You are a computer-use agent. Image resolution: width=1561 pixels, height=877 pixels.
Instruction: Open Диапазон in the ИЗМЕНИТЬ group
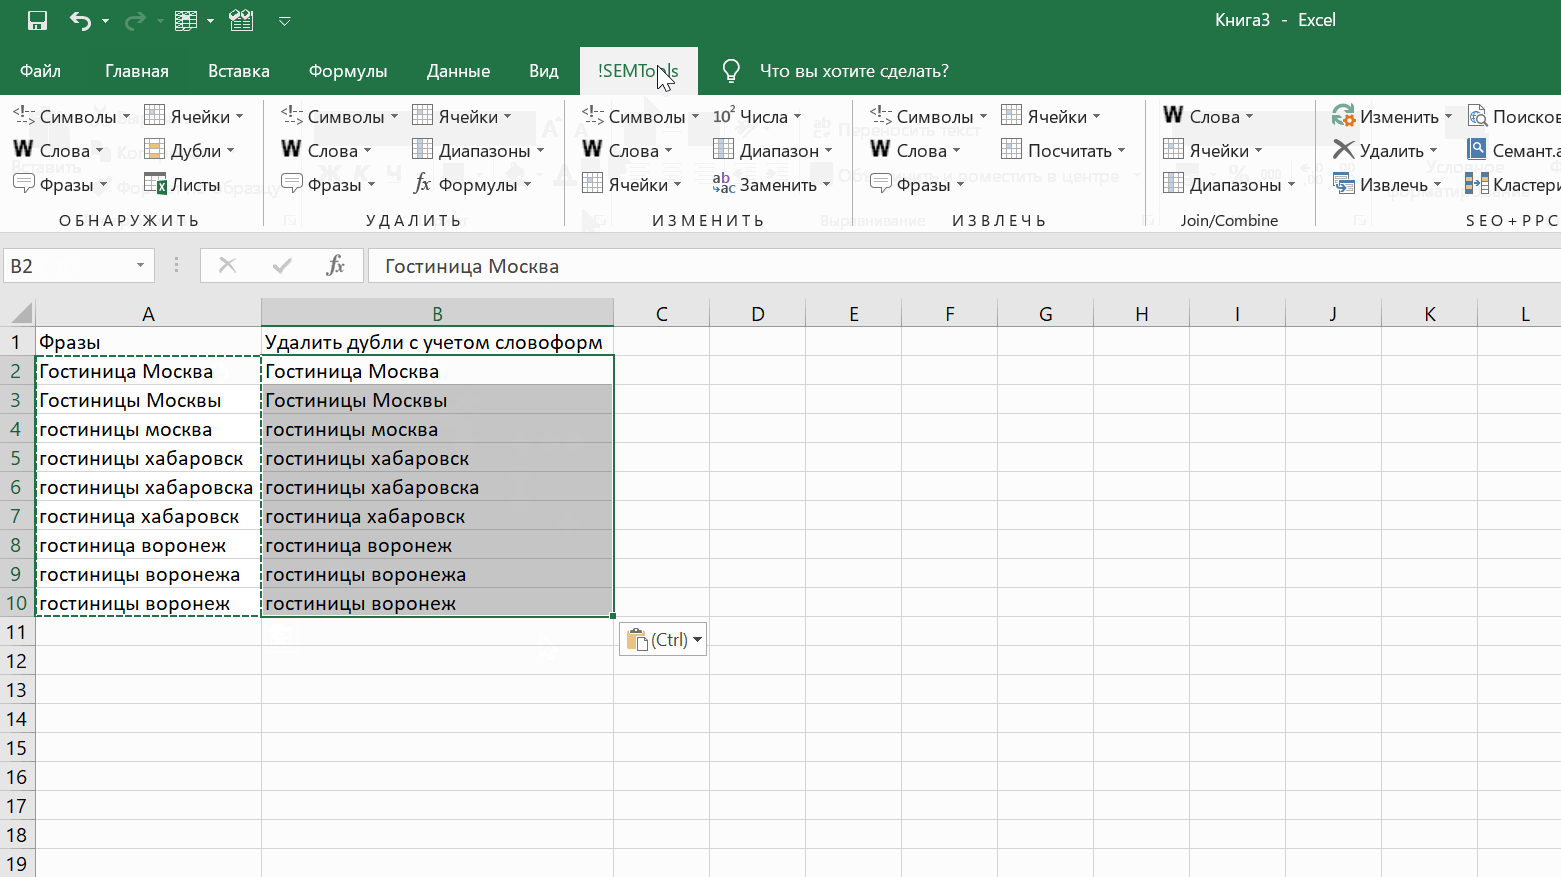point(773,151)
